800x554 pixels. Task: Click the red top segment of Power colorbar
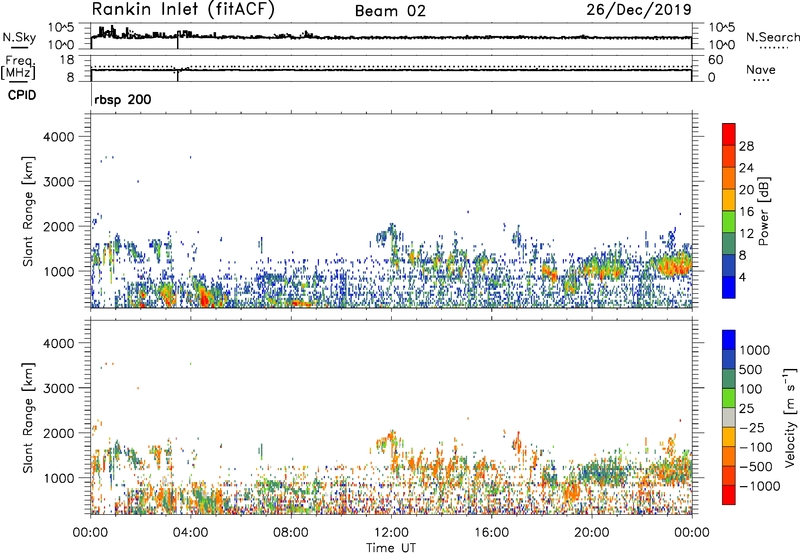(x=729, y=134)
